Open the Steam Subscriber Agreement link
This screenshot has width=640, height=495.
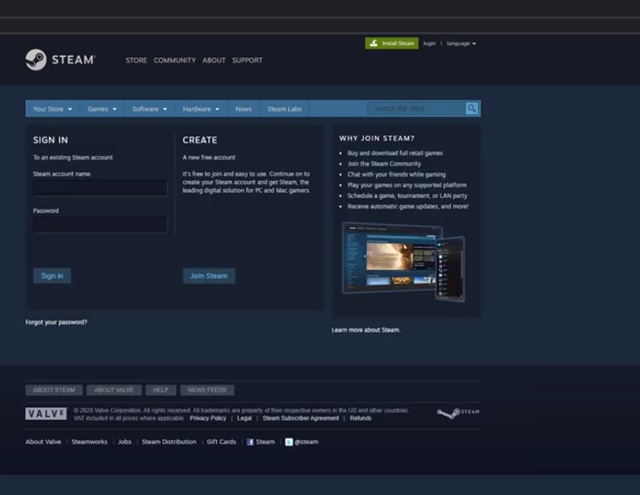(301, 418)
